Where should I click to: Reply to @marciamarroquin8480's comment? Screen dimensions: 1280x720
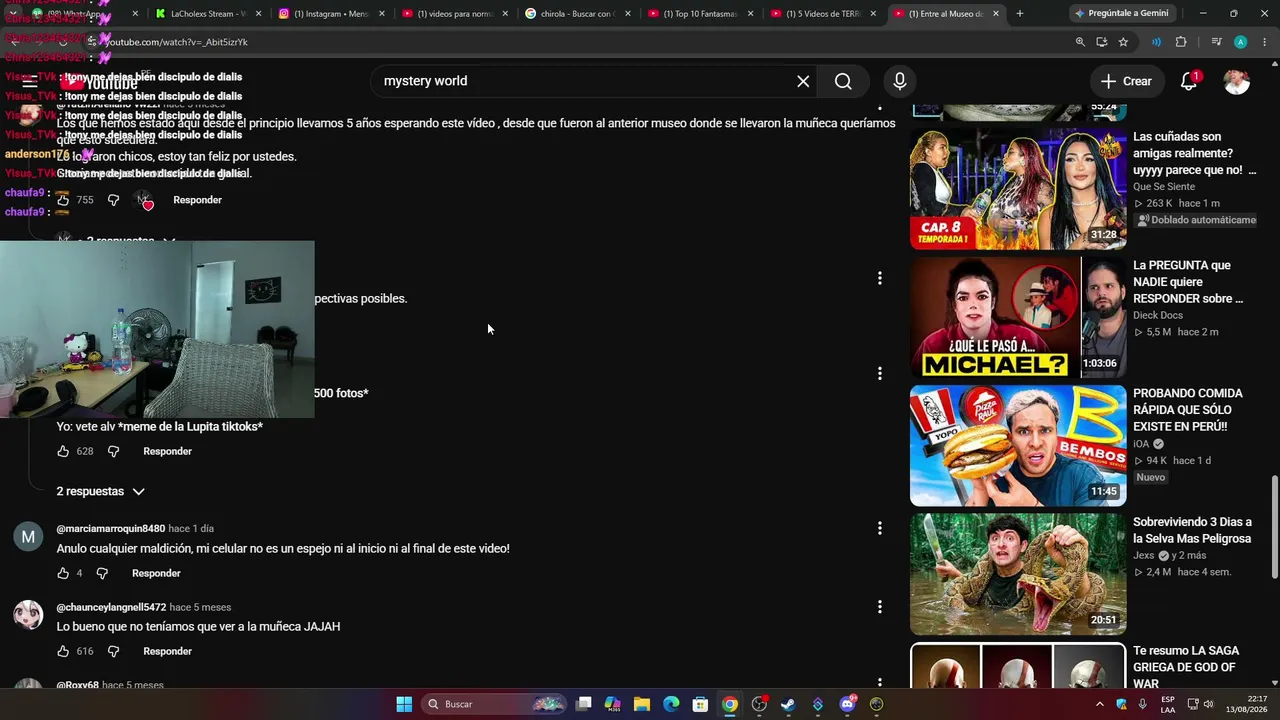(156, 573)
